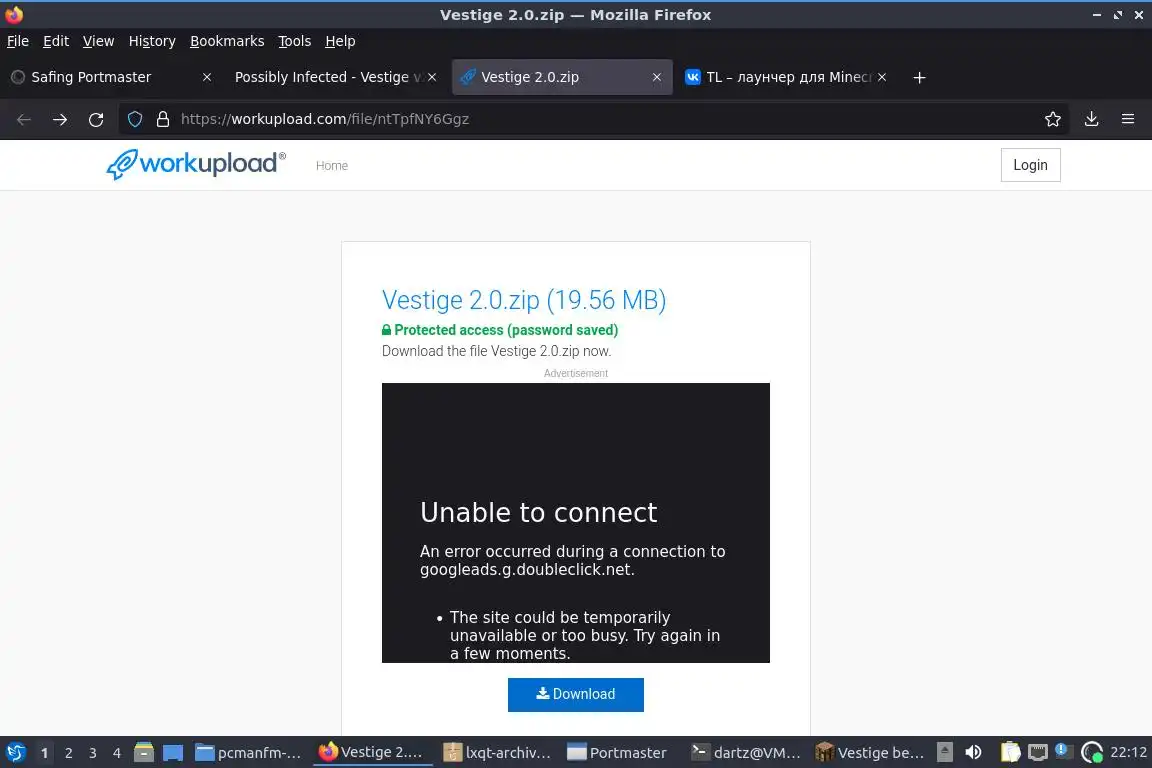1152x768 pixels.
Task: Open the Home link on workupload
Action: tap(332, 166)
